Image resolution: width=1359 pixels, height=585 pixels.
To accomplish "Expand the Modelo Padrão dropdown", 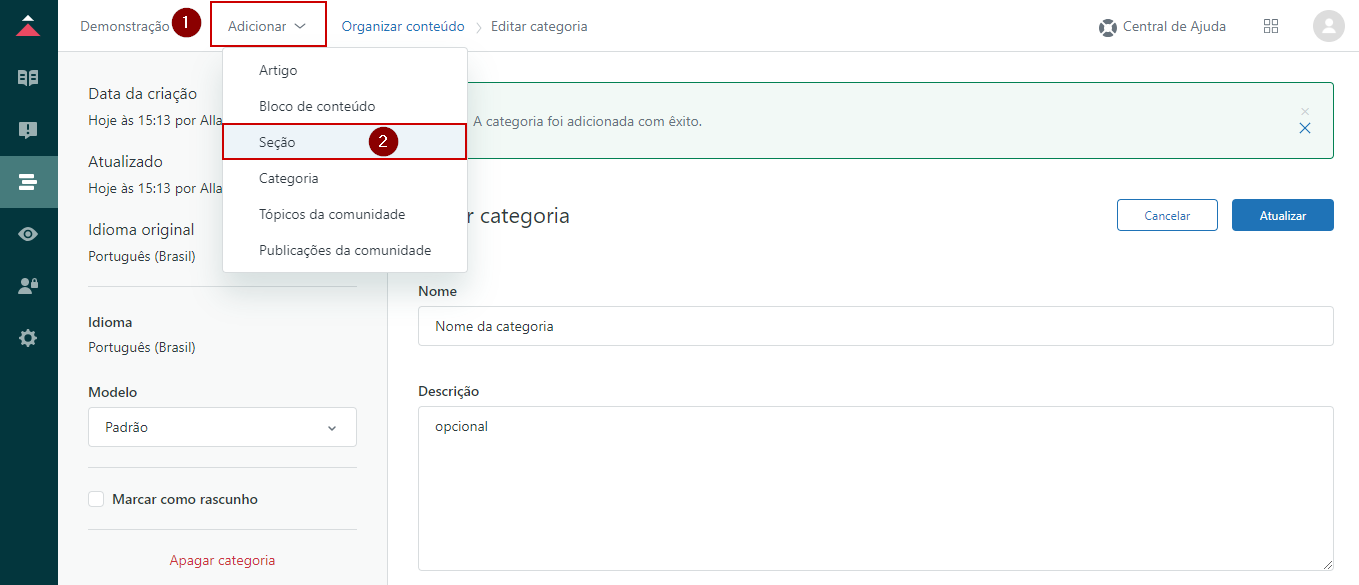I will coord(222,427).
